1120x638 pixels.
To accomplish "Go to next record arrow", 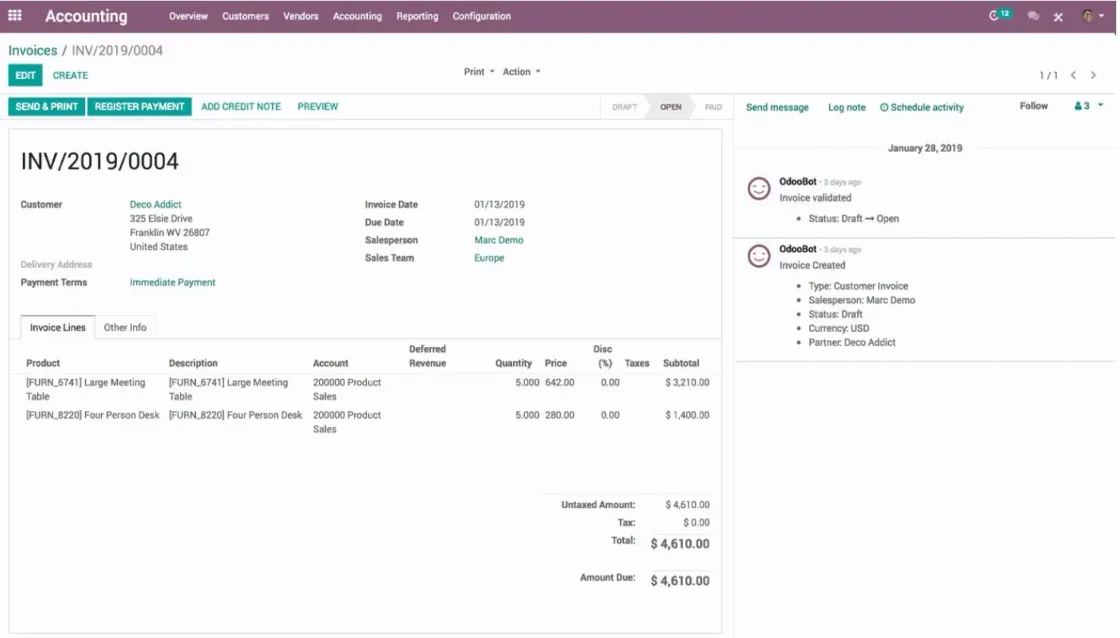I will pos(1093,75).
